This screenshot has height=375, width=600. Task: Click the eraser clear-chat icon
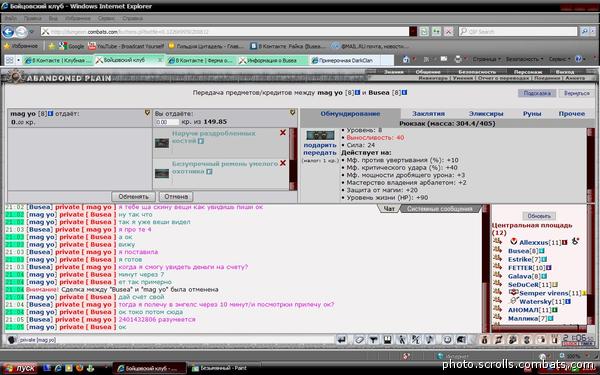click(x=359, y=340)
